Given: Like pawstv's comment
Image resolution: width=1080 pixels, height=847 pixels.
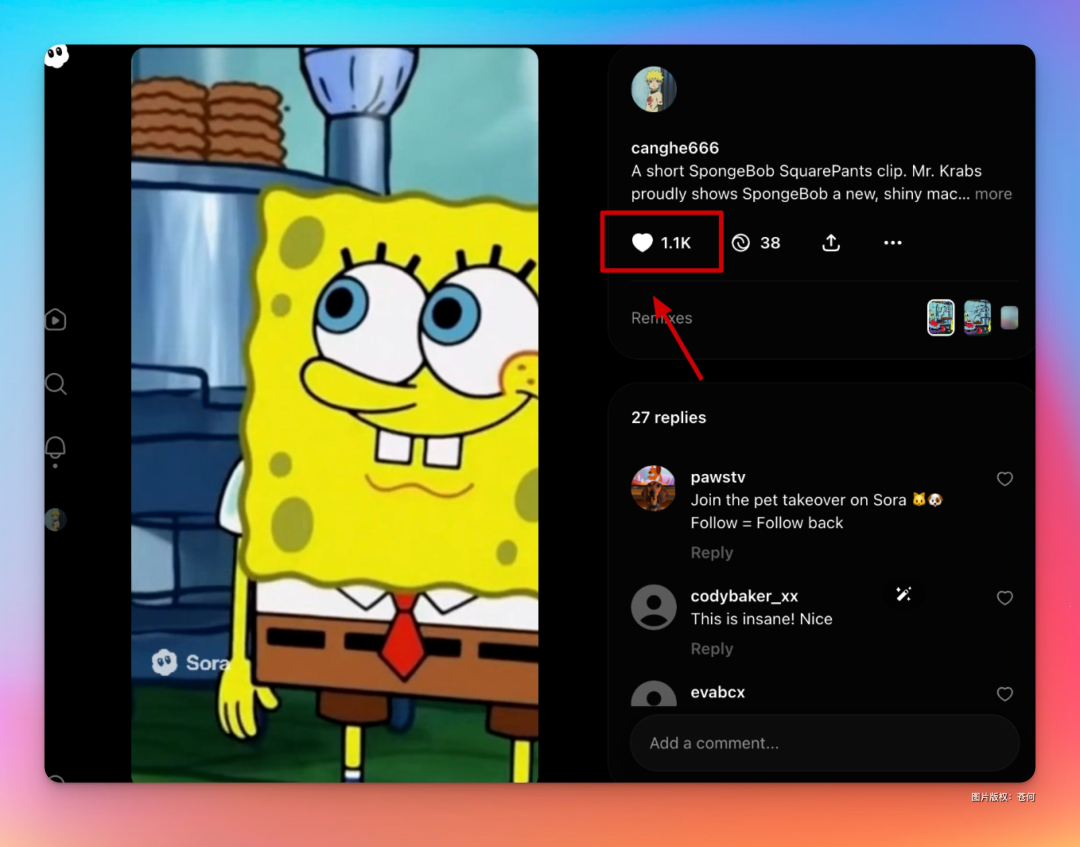Looking at the screenshot, I should click(1005, 479).
